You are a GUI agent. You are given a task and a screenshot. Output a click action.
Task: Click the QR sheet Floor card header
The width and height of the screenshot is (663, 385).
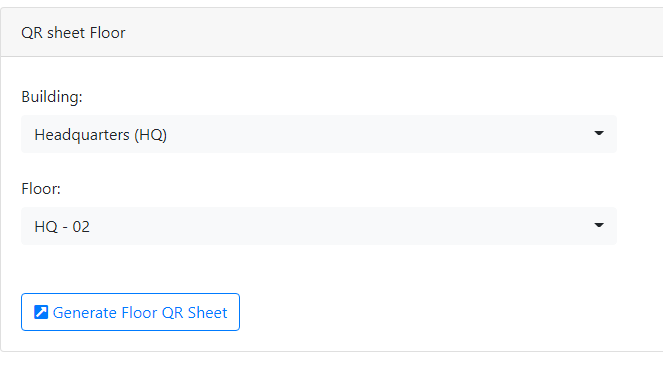pyautogui.click(x=332, y=32)
